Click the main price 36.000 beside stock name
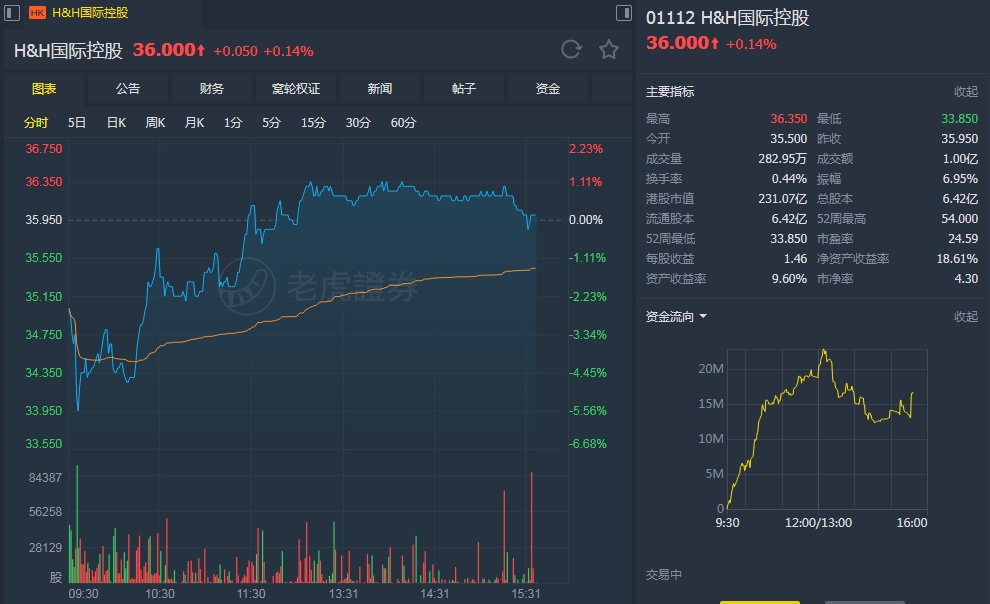This screenshot has height=604, width=990. click(x=164, y=50)
